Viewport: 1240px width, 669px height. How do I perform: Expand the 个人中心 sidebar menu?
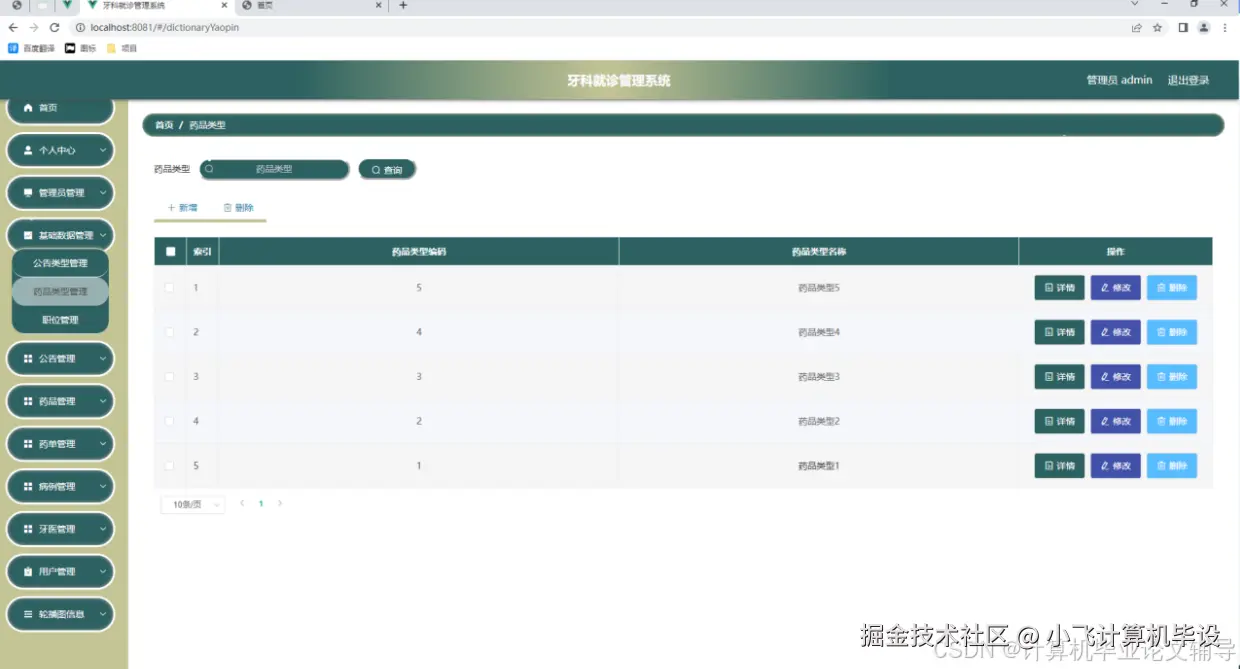[x=60, y=150]
